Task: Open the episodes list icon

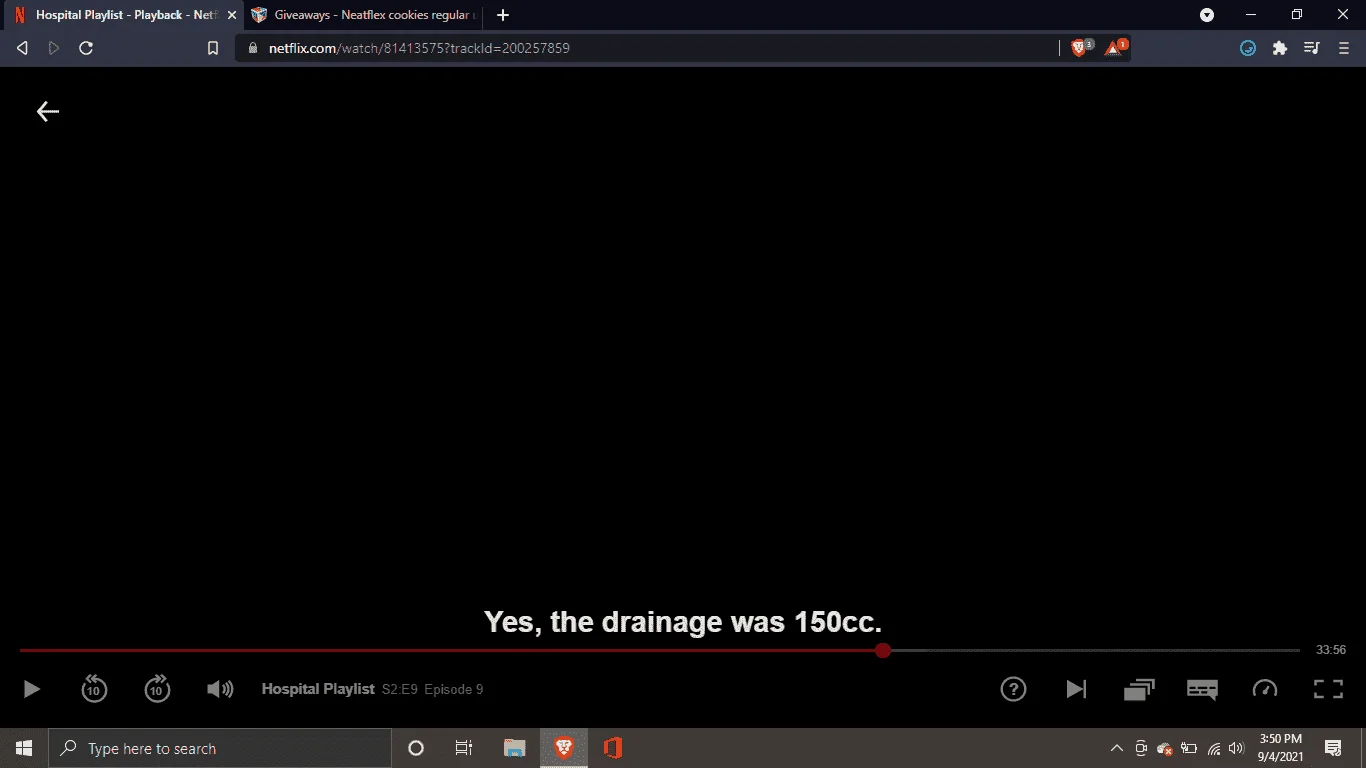Action: click(x=1139, y=689)
